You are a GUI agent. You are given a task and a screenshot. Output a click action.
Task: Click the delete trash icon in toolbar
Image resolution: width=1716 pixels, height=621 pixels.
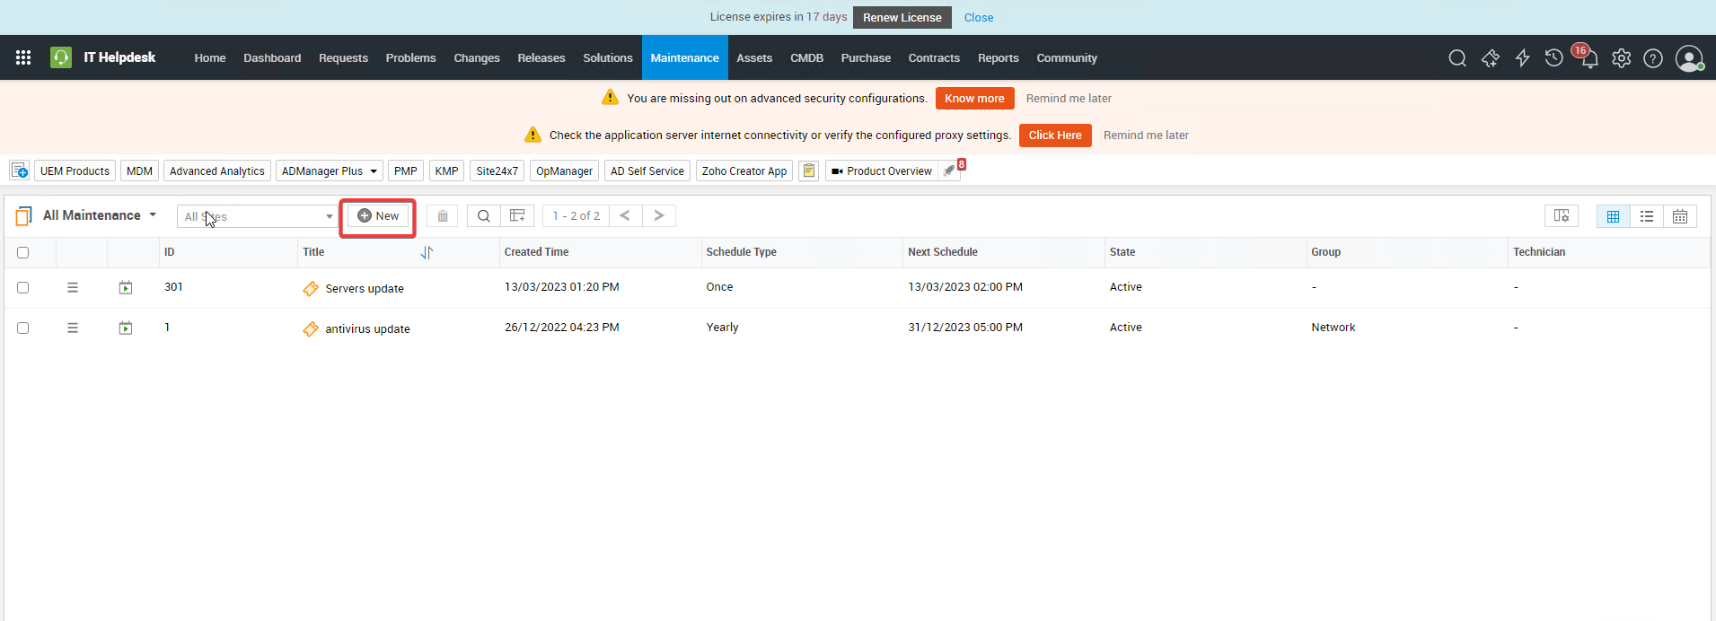442,216
